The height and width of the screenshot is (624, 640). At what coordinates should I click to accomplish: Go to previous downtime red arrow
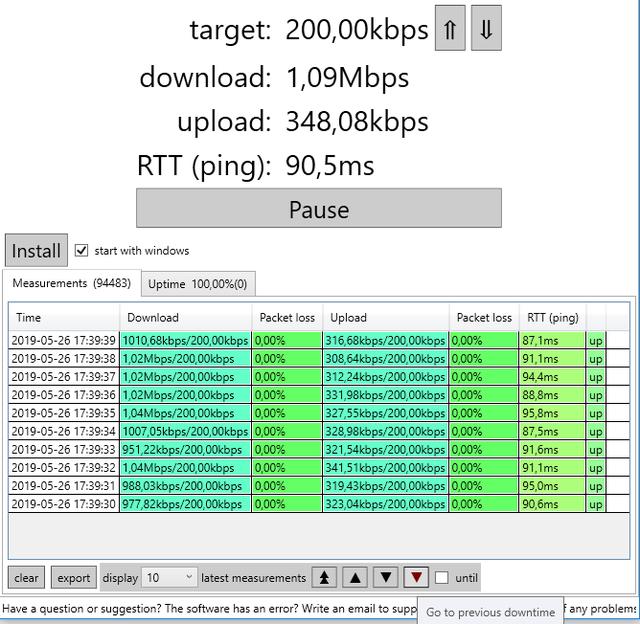pyautogui.click(x=417, y=577)
